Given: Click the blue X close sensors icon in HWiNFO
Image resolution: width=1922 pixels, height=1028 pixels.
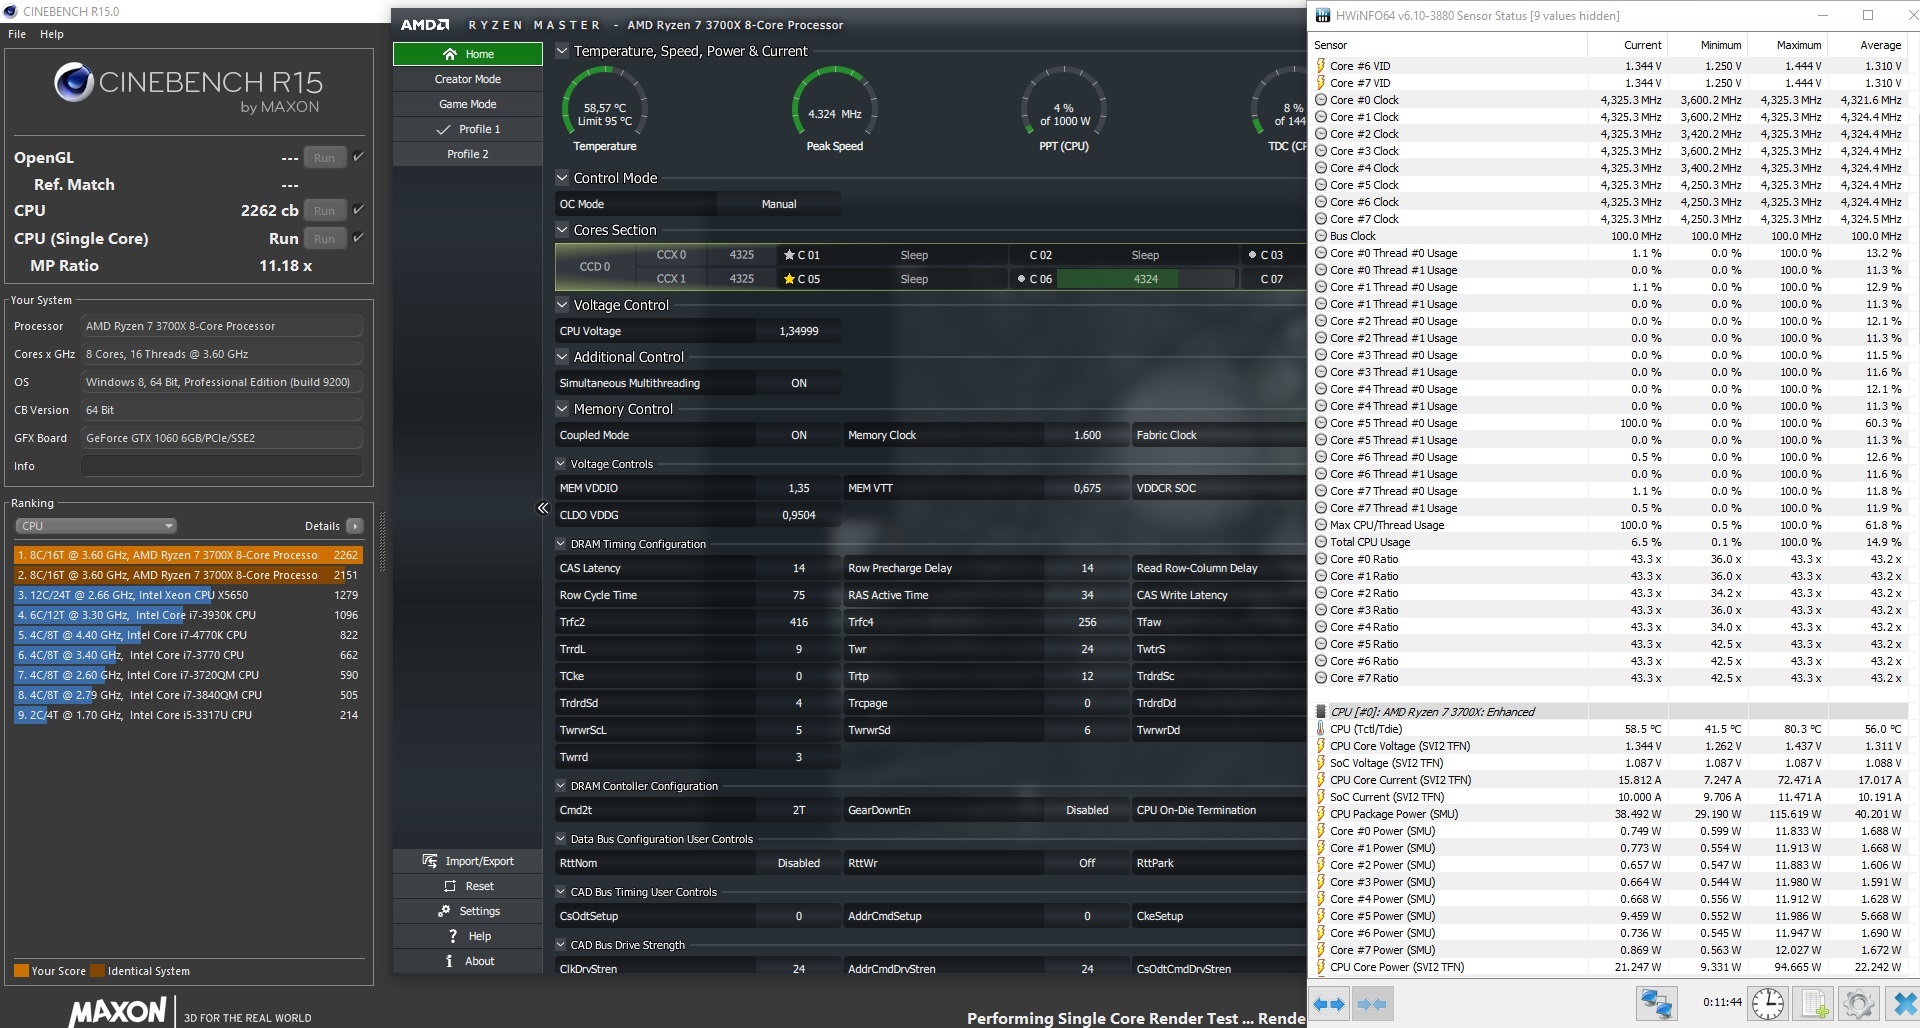Looking at the screenshot, I should click(x=1903, y=1004).
